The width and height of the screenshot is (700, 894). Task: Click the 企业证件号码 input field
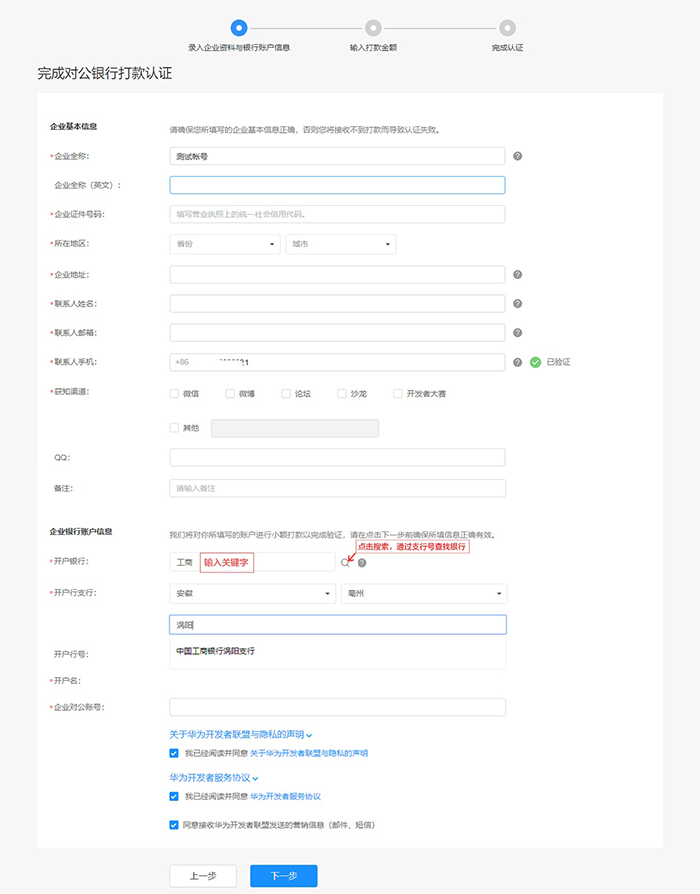[x=337, y=214]
